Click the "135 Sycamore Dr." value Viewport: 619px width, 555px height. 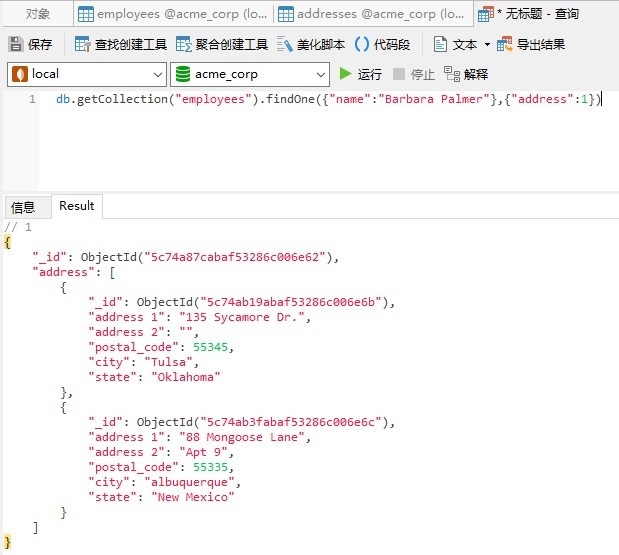pyautogui.click(x=242, y=317)
